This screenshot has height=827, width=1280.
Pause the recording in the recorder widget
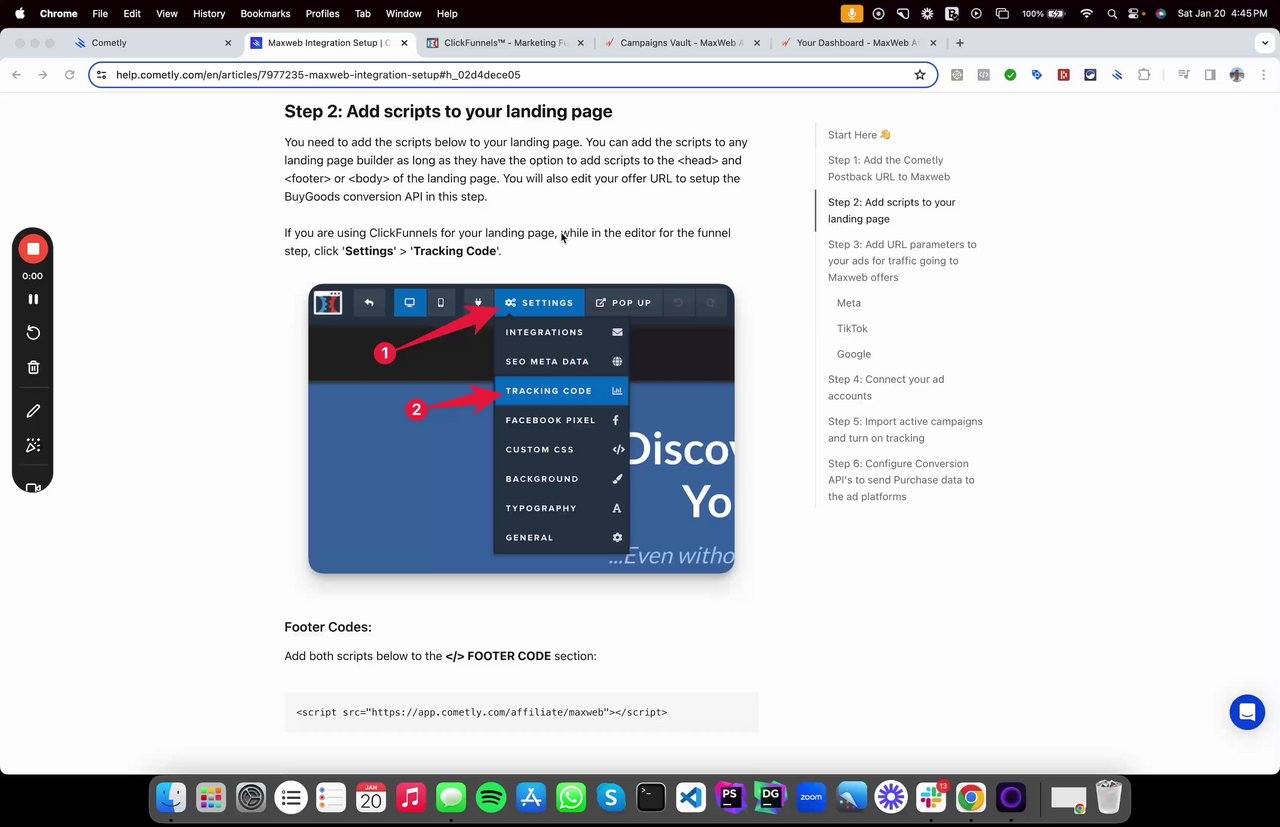(x=33, y=299)
